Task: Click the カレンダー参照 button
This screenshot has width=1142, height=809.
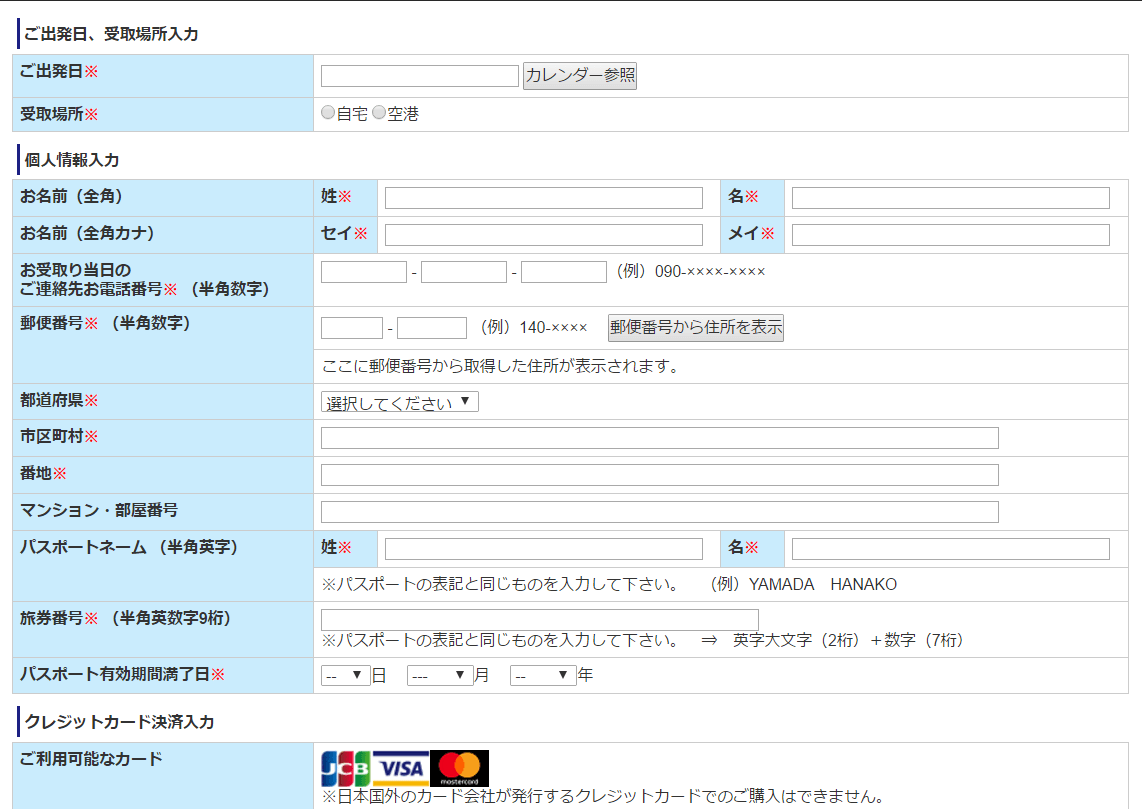Action: [580, 76]
